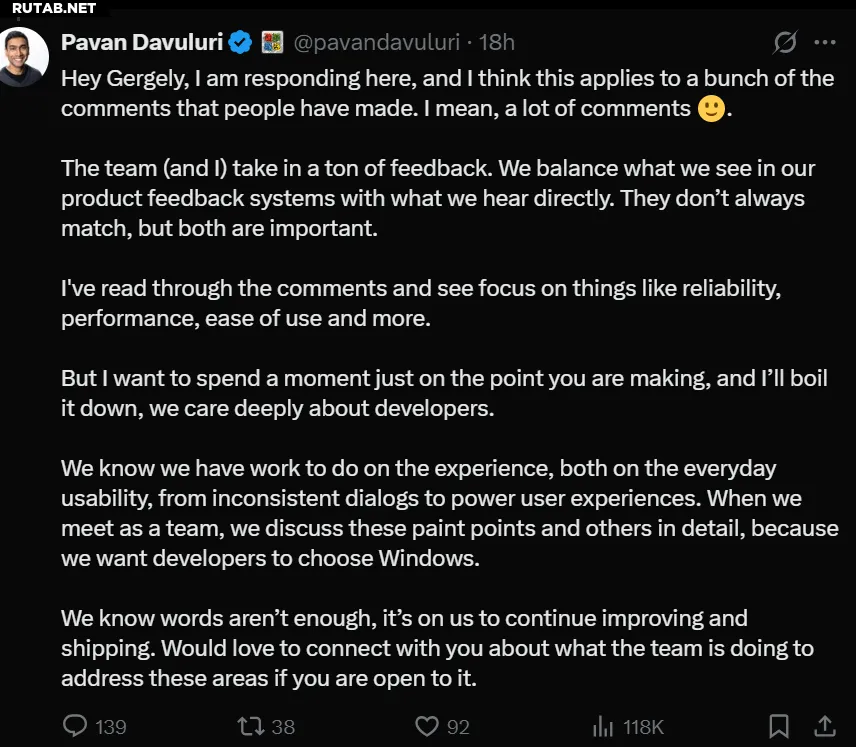This screenshot has height=747, width=856.
Task: Click the 139 replies count
Action: [x=110, y=726]
